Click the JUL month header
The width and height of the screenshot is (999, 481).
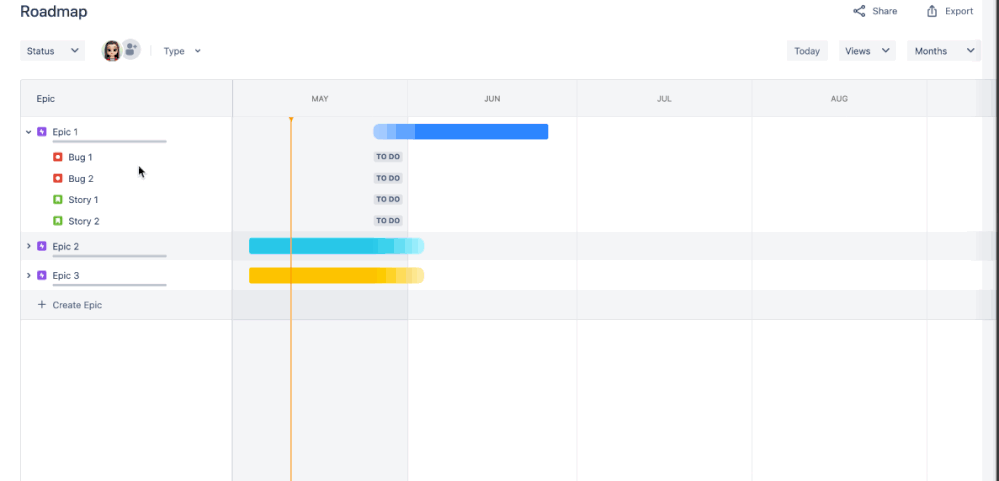tap(664, 99)
